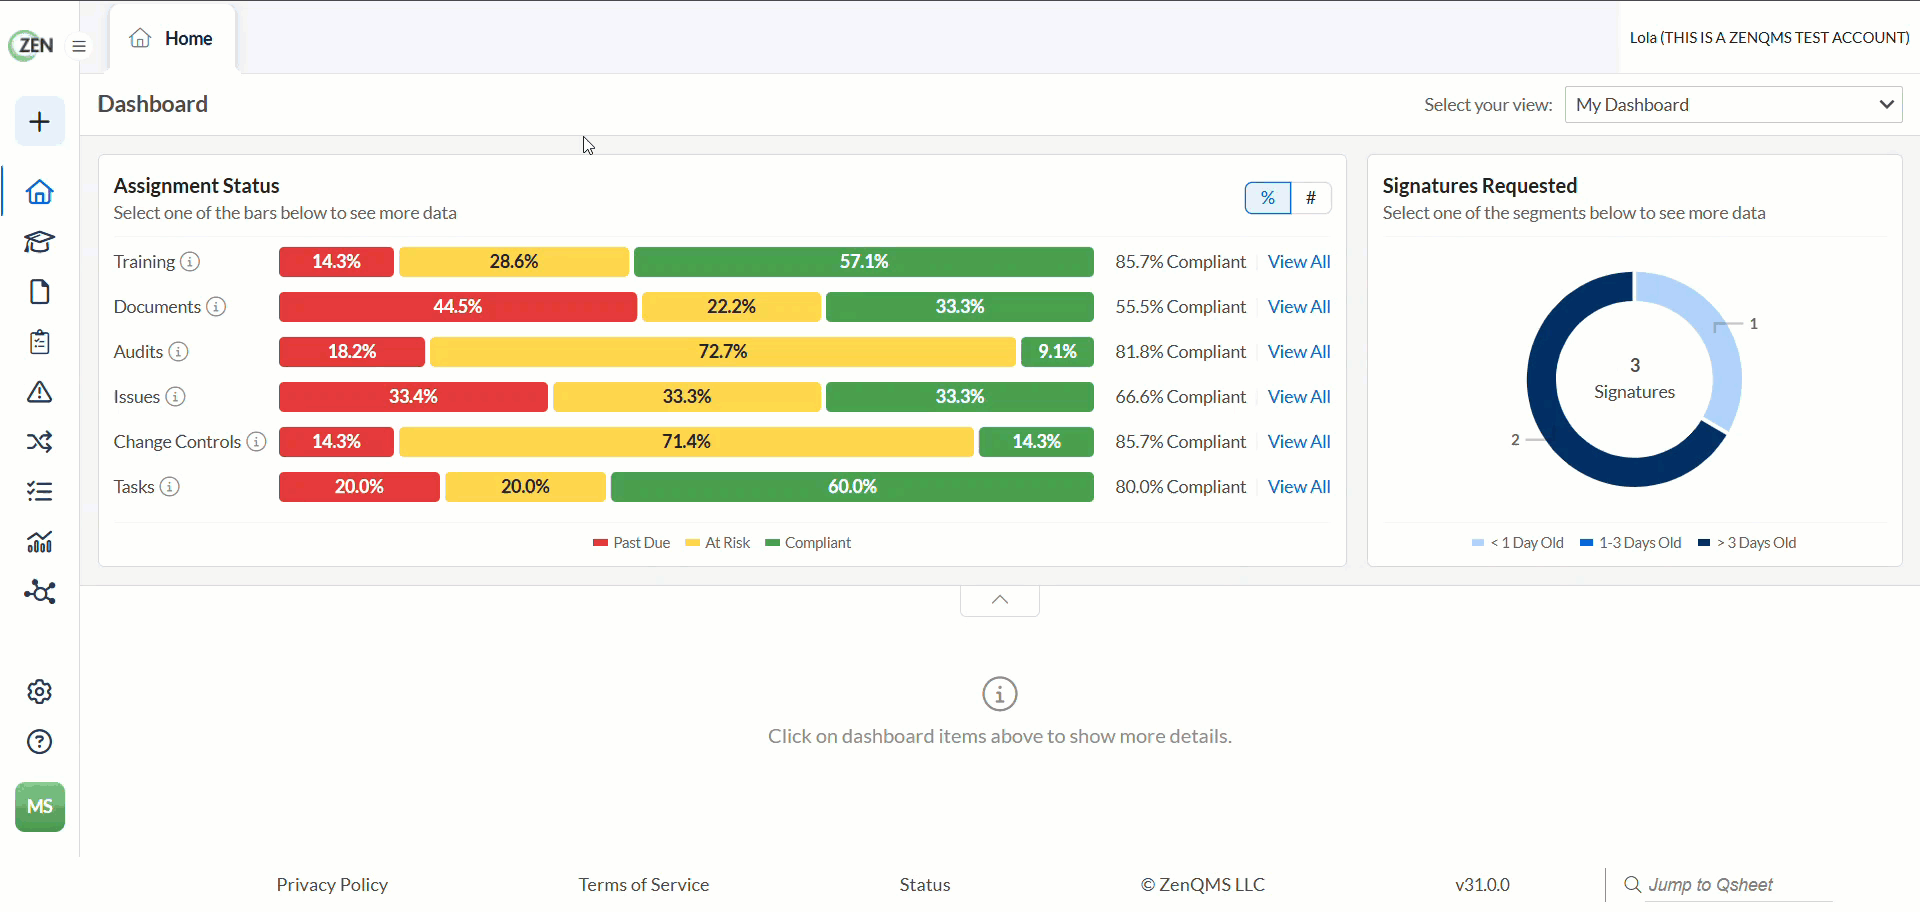Open the Documents page icon in sidebar

point(39,292)
